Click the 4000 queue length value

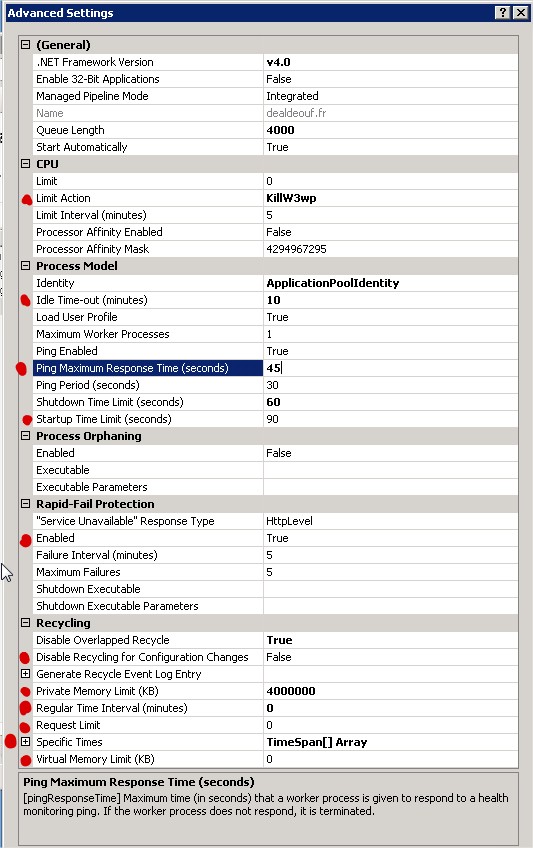point(390,130)
